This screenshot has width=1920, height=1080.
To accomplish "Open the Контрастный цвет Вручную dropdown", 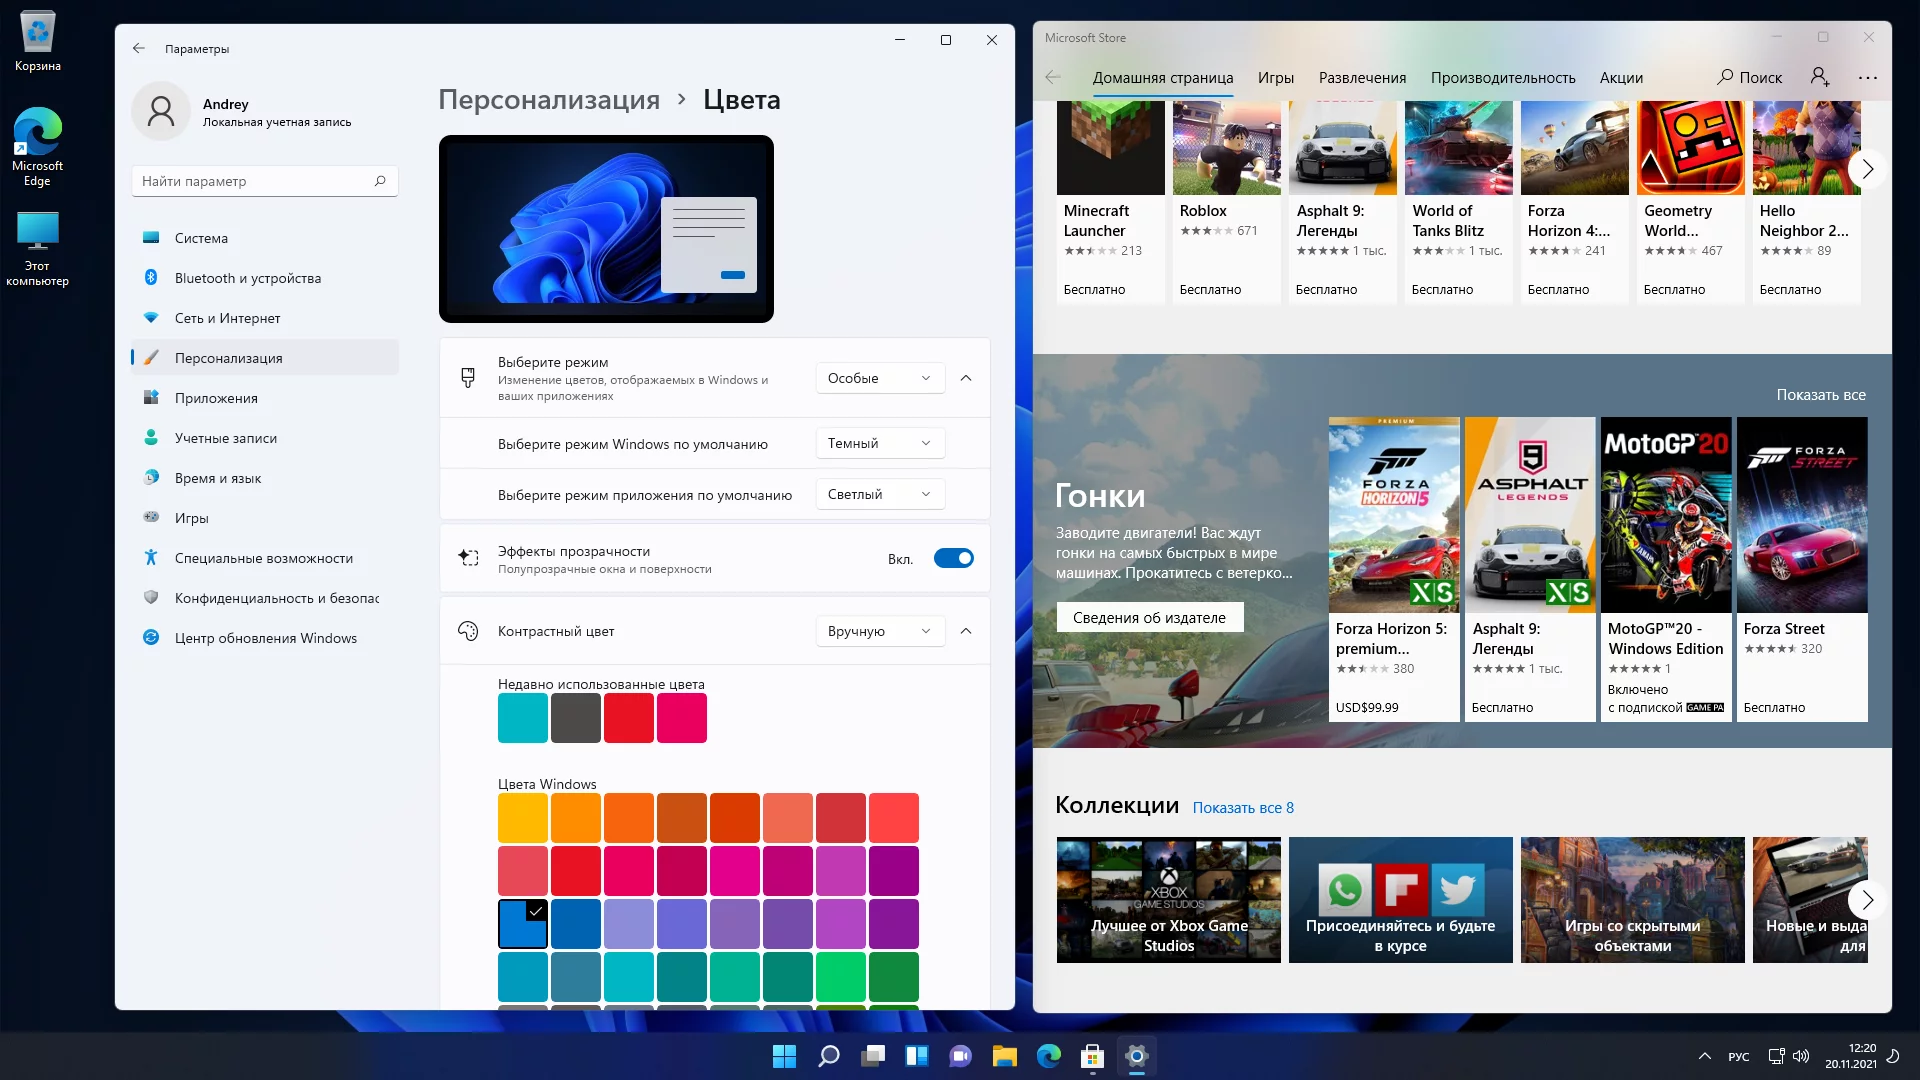I will pos(879,631).
